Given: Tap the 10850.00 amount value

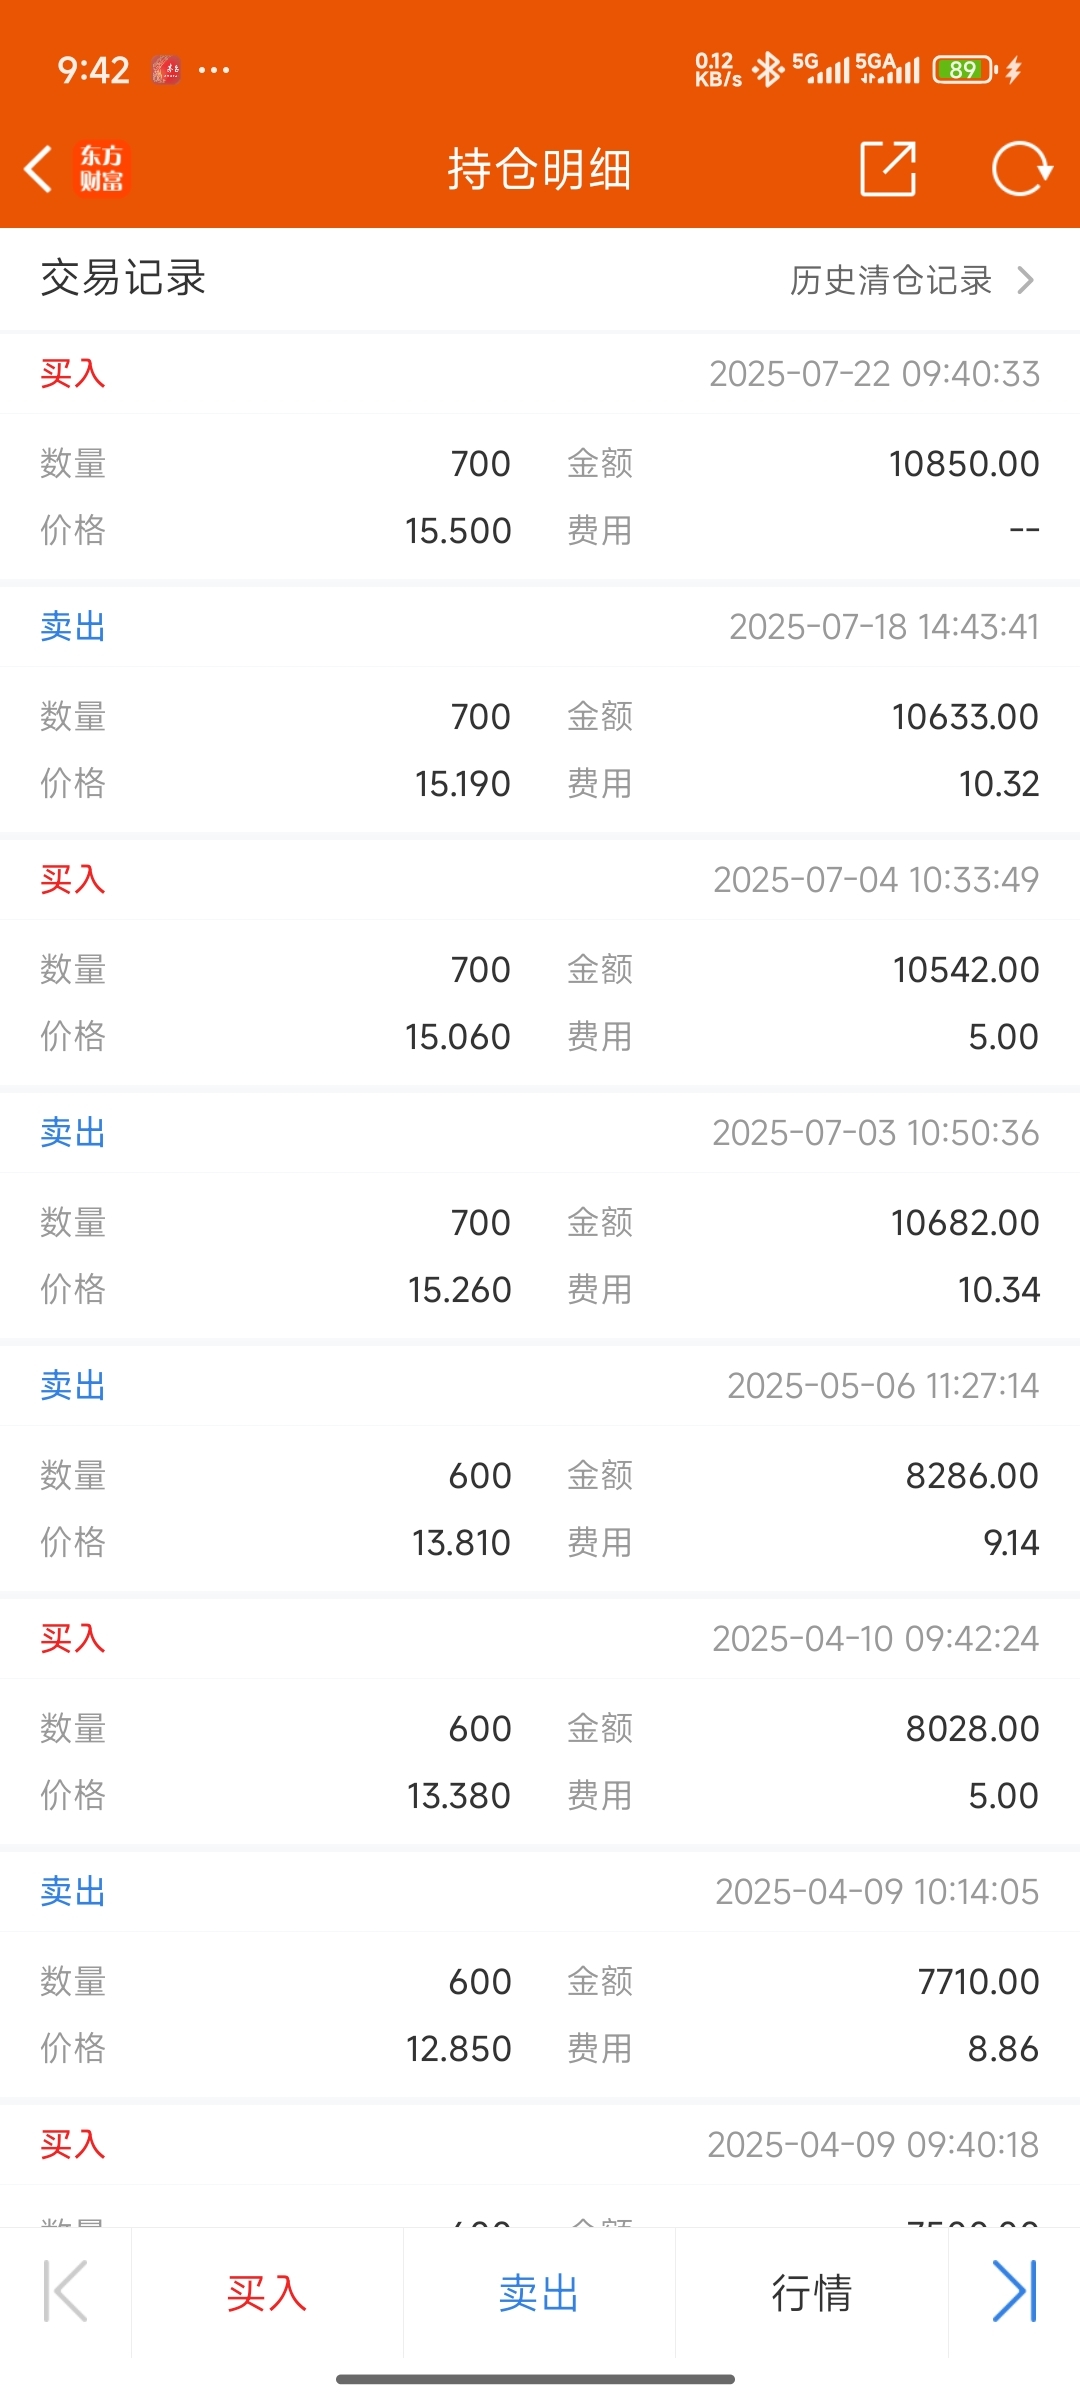Looking at the screenshot, I should click(964, 464).
